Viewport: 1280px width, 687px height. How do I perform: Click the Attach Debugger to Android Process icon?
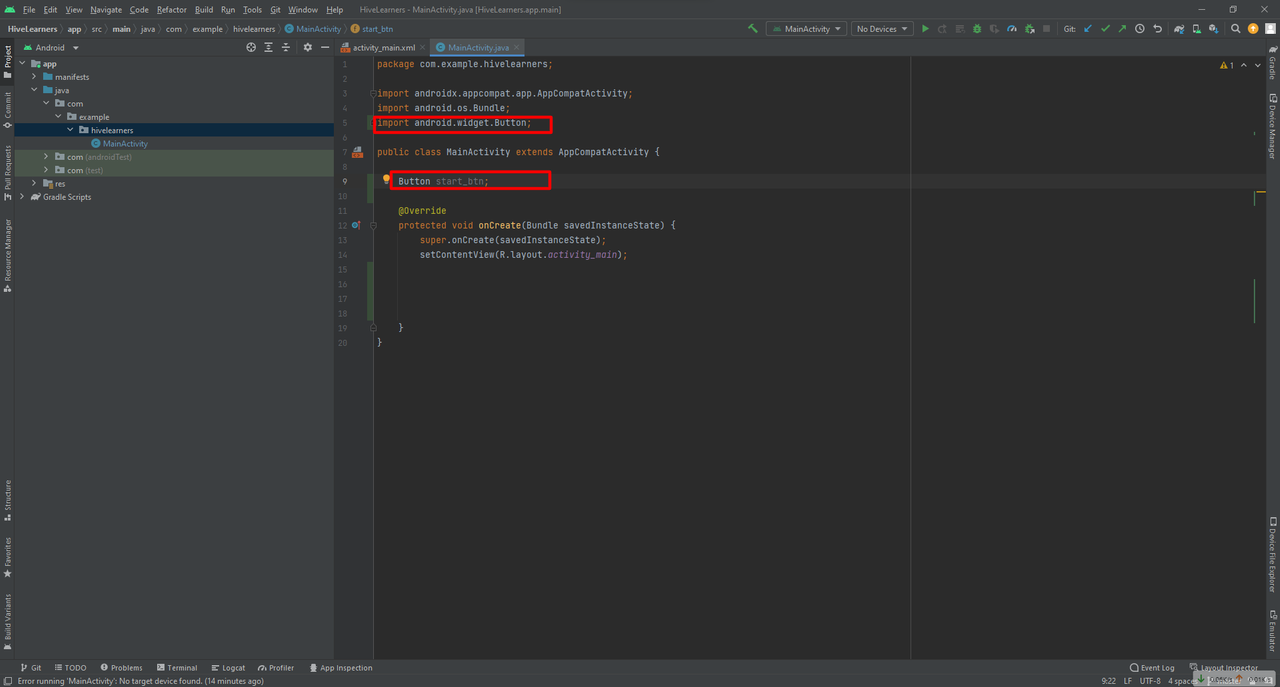click(1029, 29)
